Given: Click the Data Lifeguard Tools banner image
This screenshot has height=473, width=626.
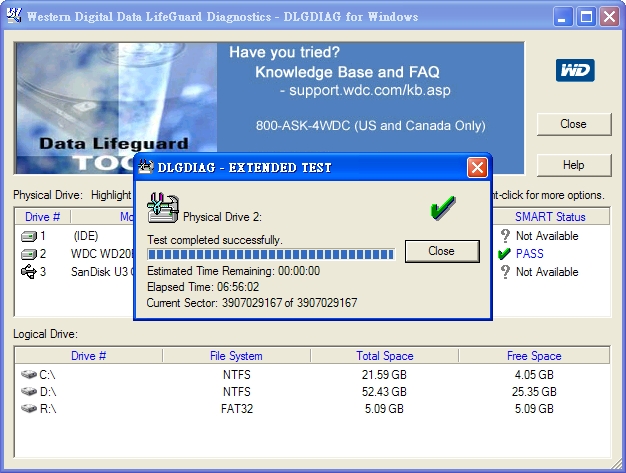Looking at the screenshot, I should (116, 108).
